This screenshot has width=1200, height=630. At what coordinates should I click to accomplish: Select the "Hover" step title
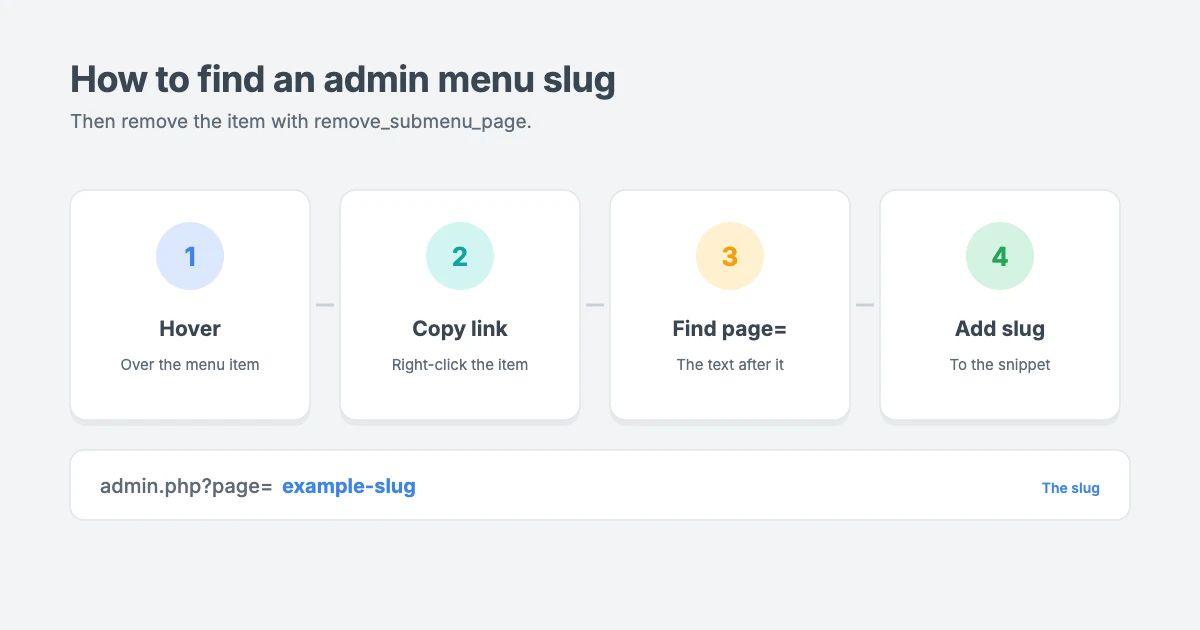(x=190, y=329)
